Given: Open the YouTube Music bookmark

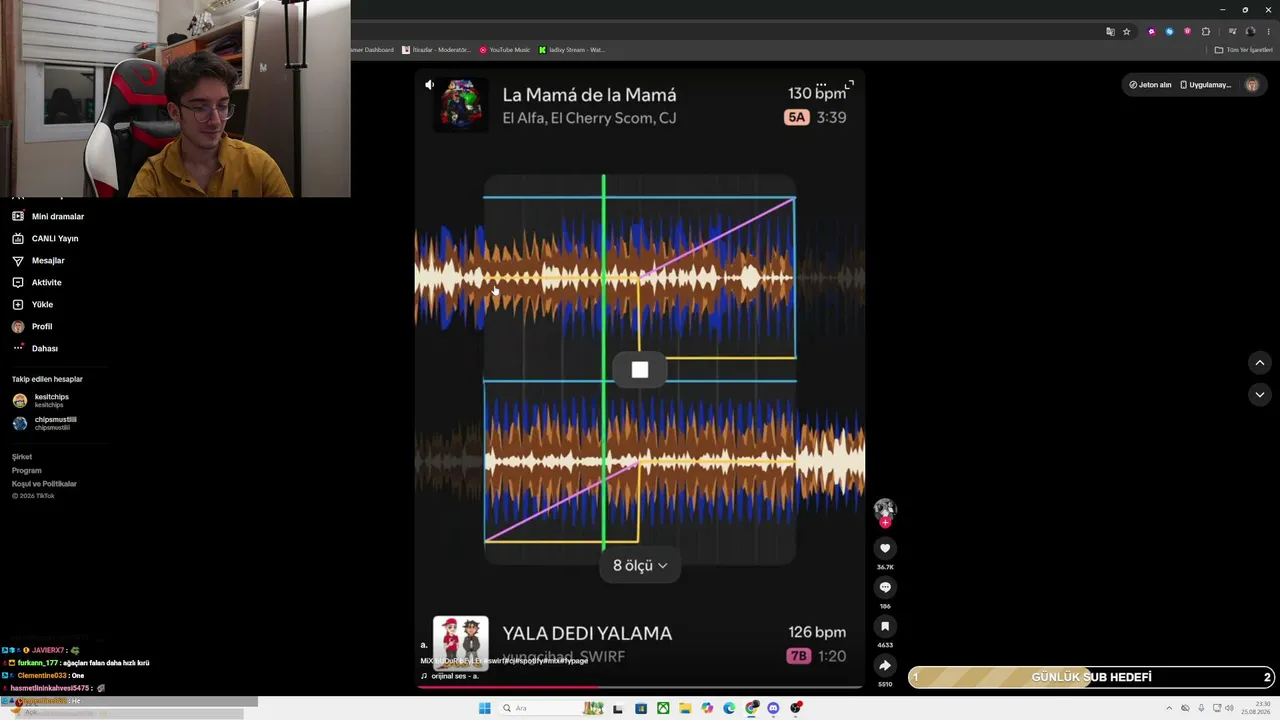Looking at the screenshot, I should (505, 49).
